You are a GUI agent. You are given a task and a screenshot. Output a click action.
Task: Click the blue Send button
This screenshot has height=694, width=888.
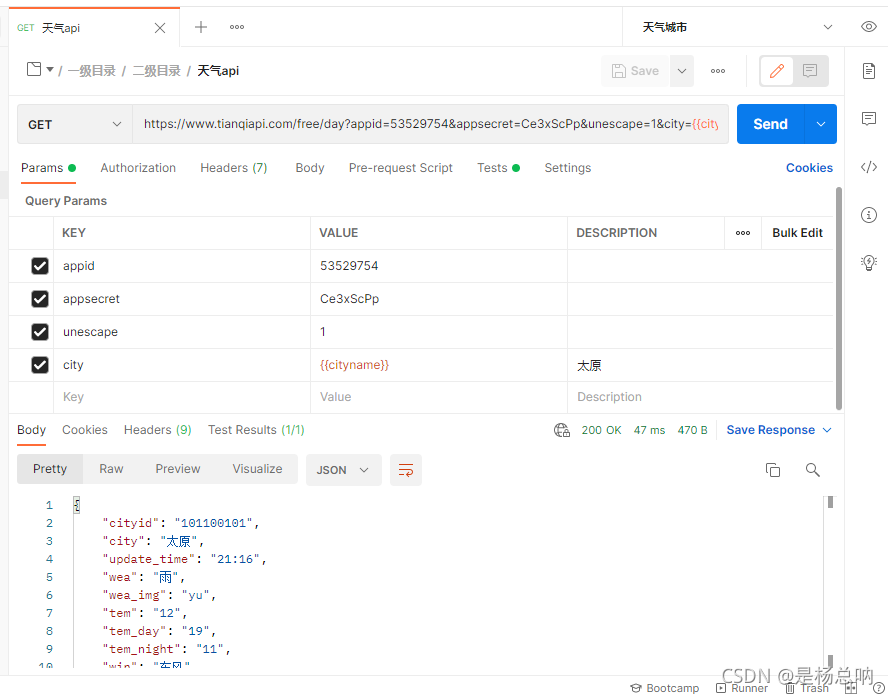[x=770, y=124]
